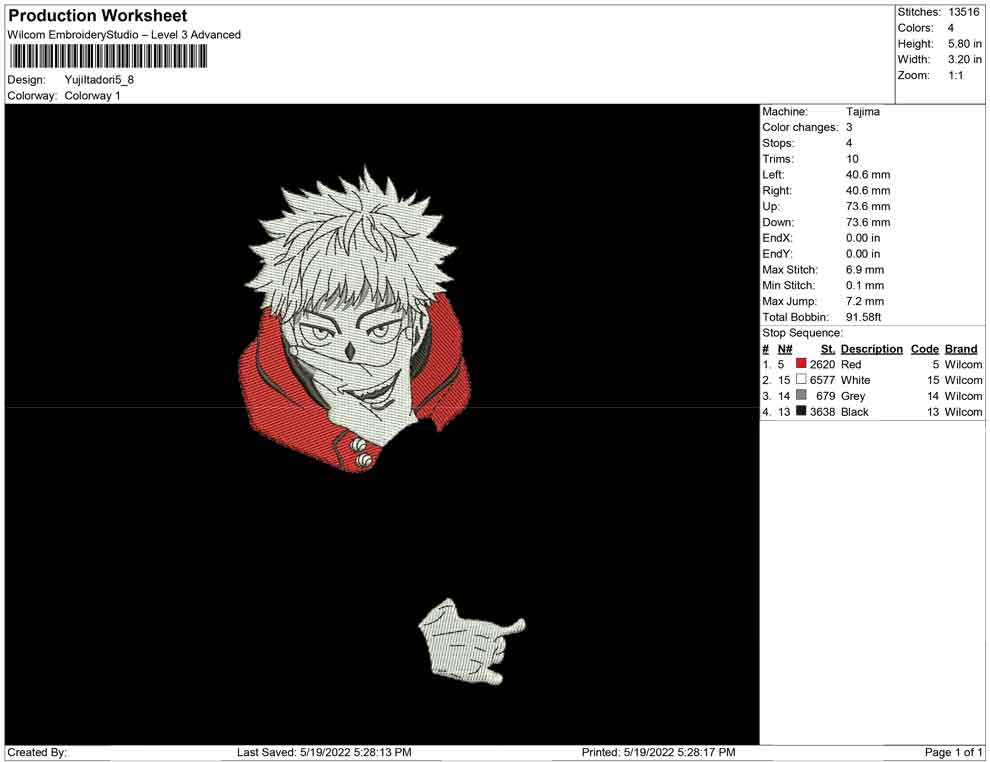Click the Colors value '4'
The image size is (990, 762).
[951, 28]
